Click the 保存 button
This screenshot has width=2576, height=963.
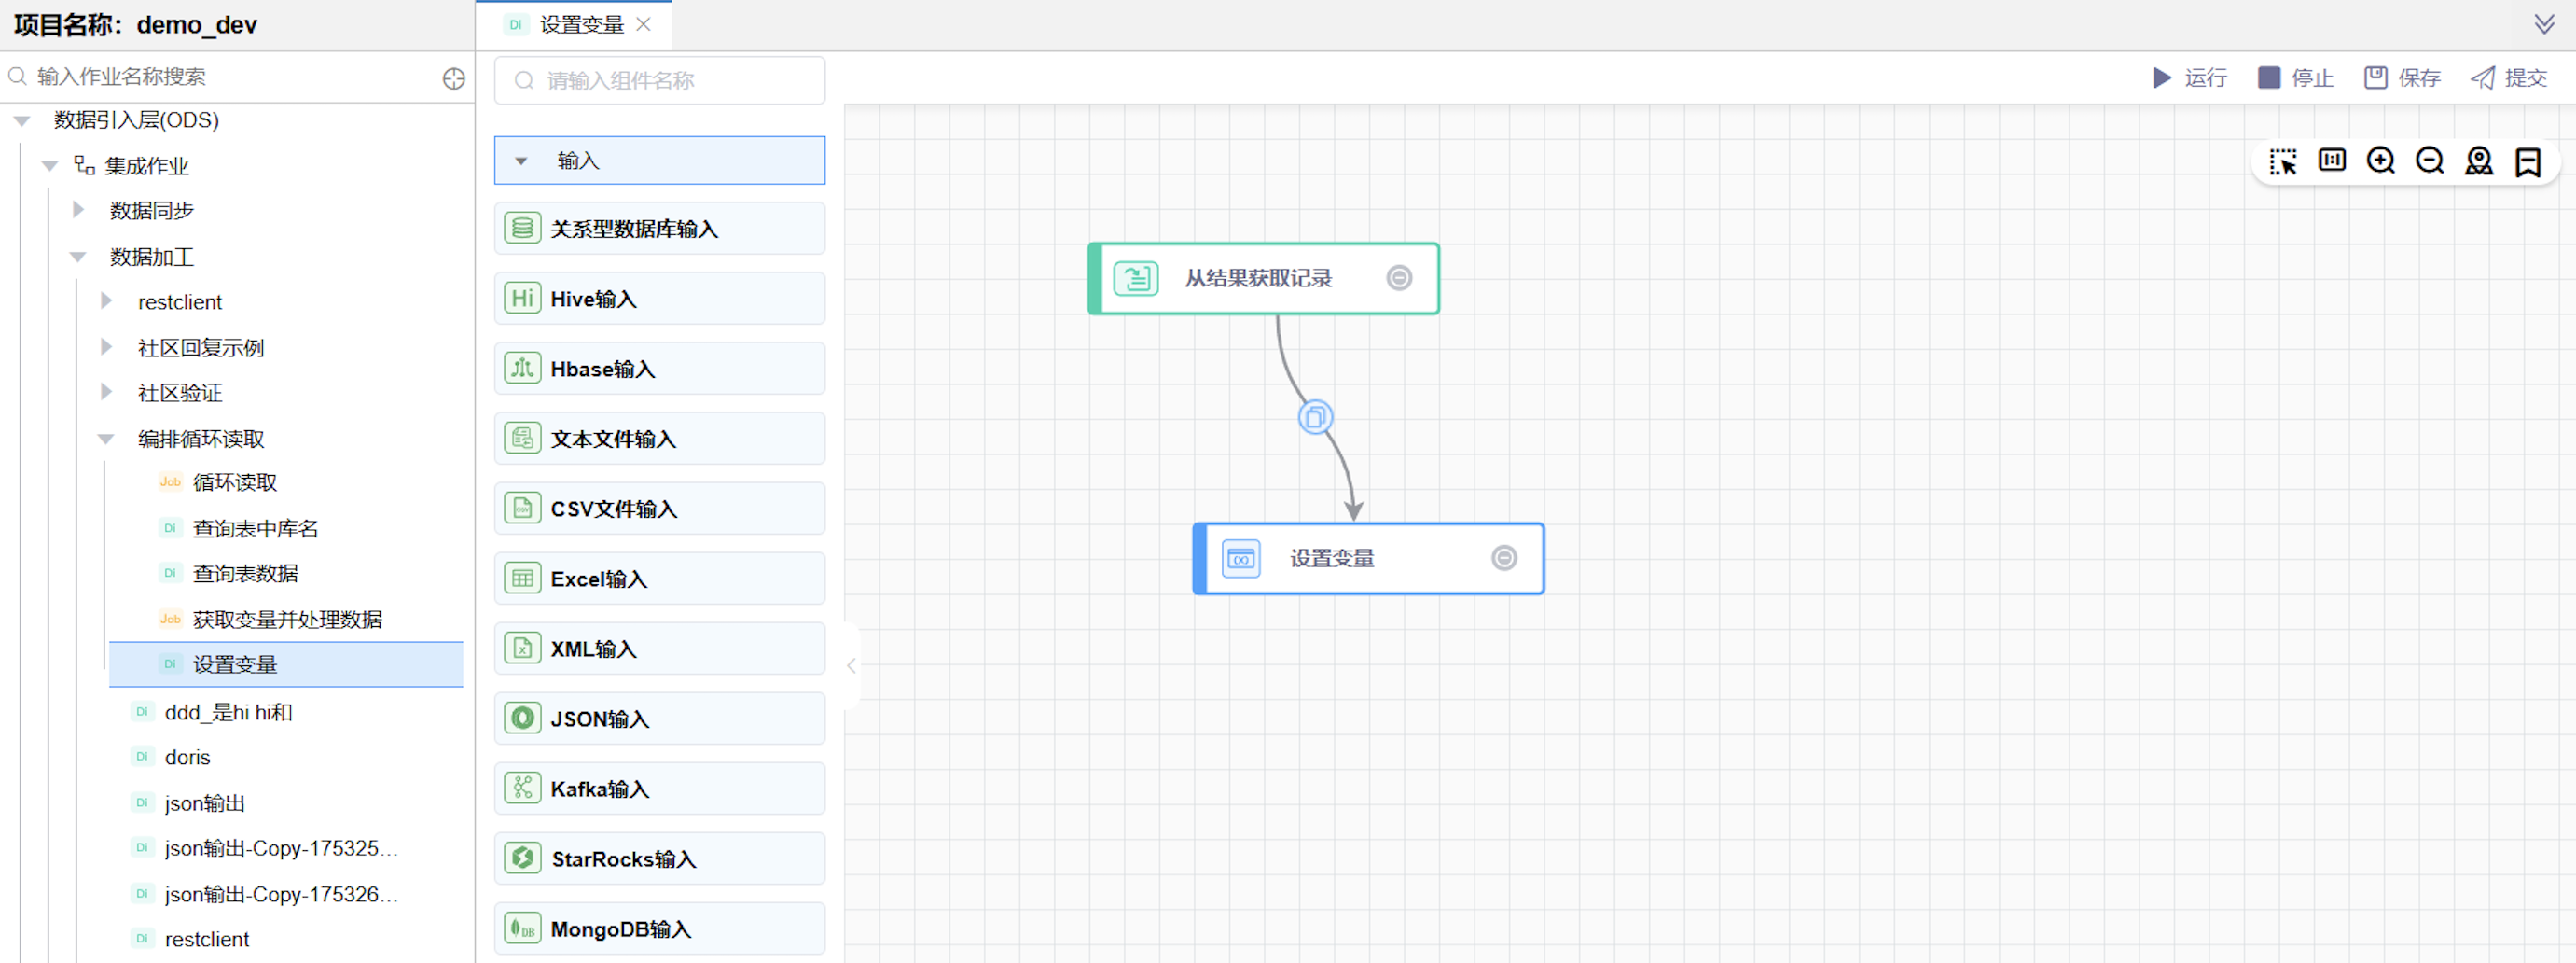[2402, 78]
